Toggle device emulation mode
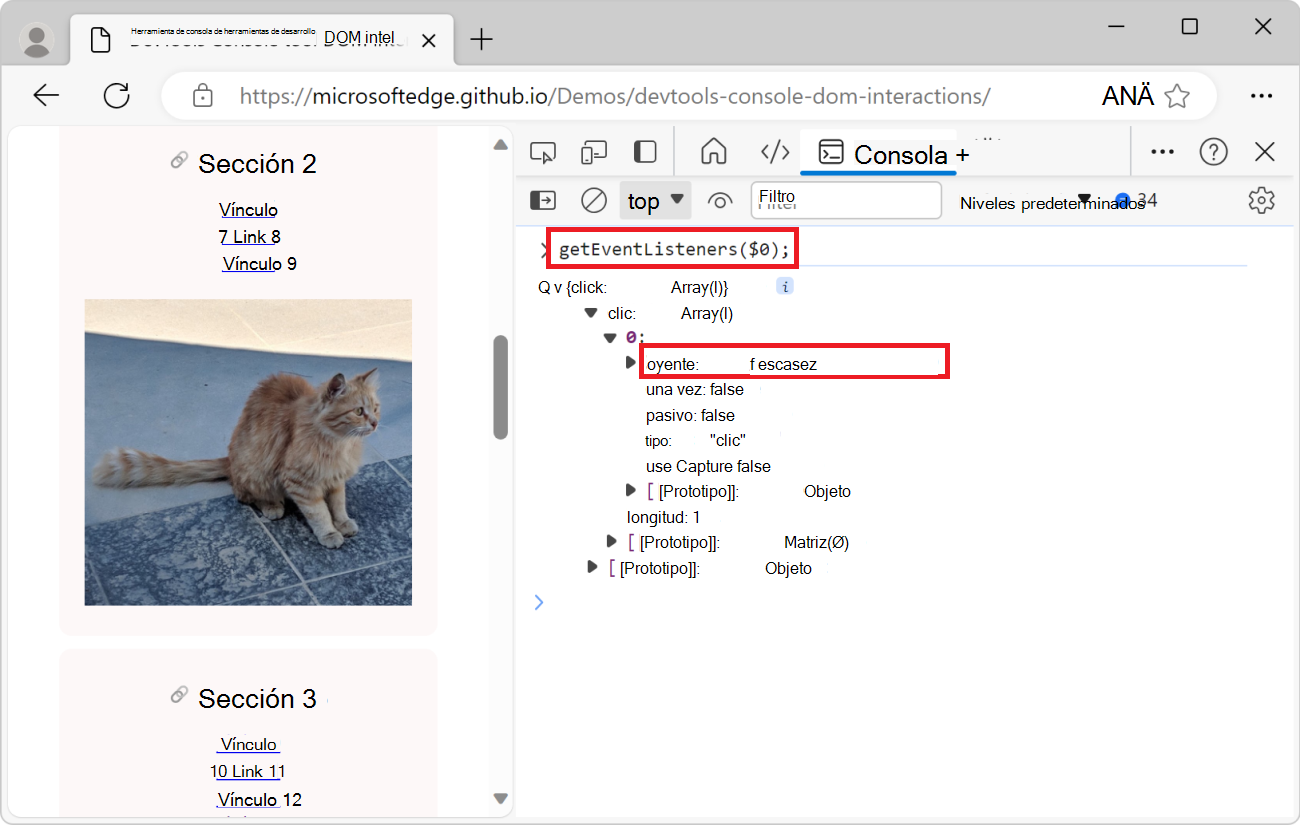This screenshot has width=1300, height=825. pyautogui.click(x=593, y=151)
